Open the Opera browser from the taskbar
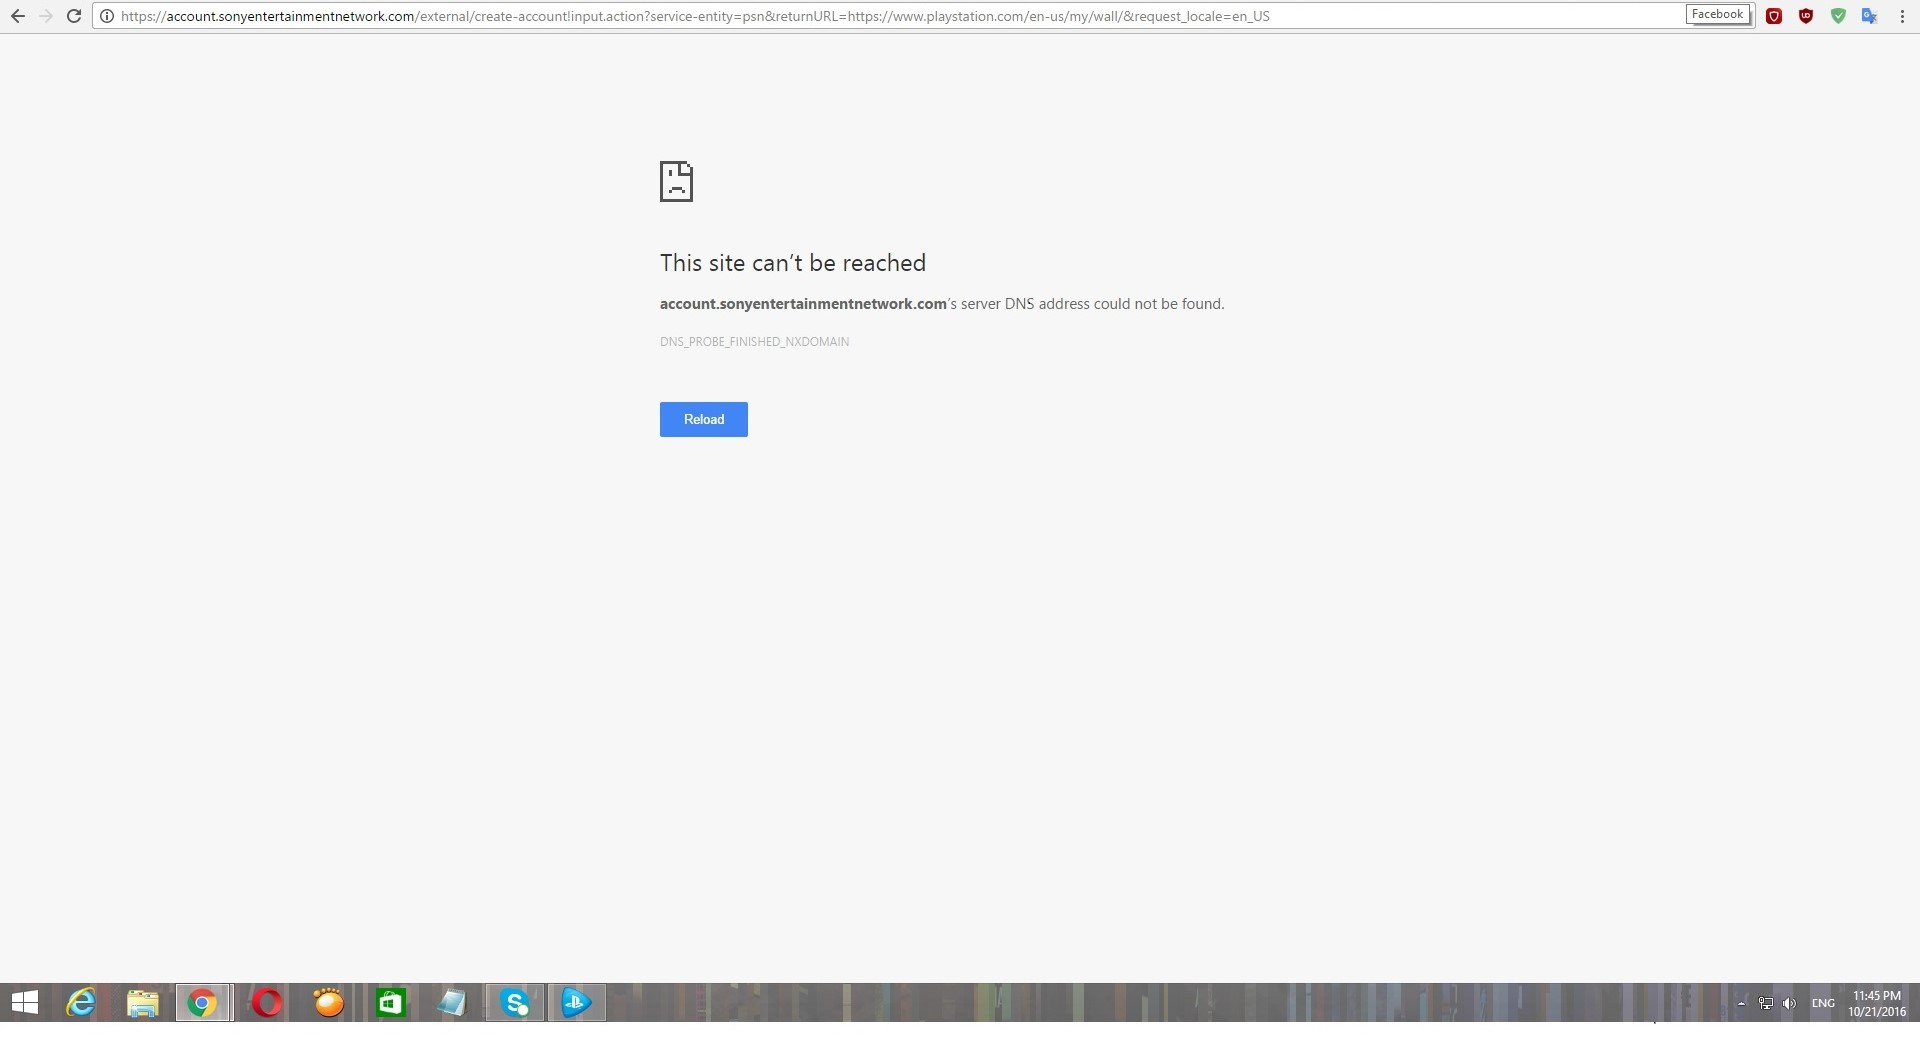The width and height of the screenshot is (1920, 1050). click(267, 1002)
